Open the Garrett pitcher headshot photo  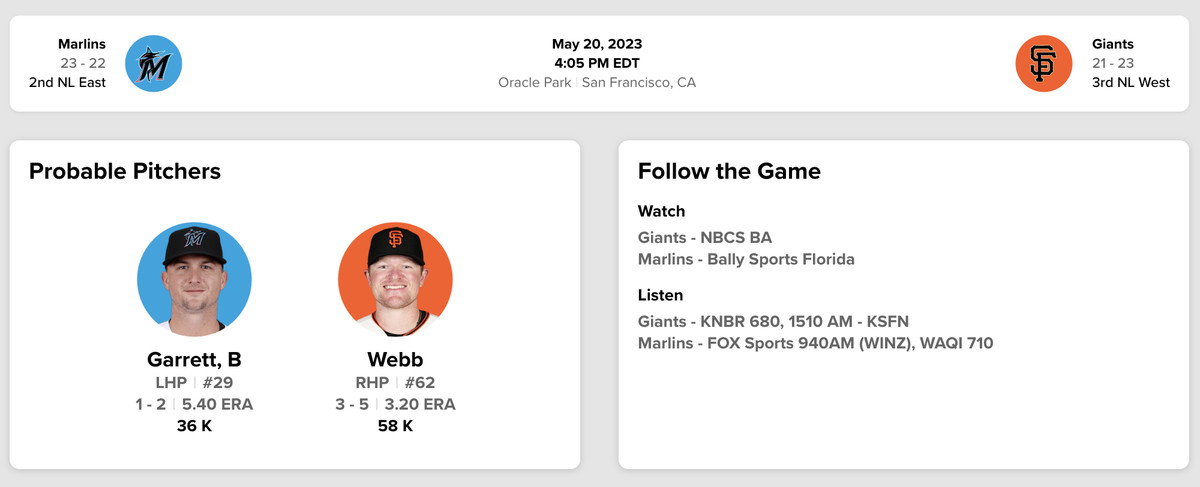(194, 279)
